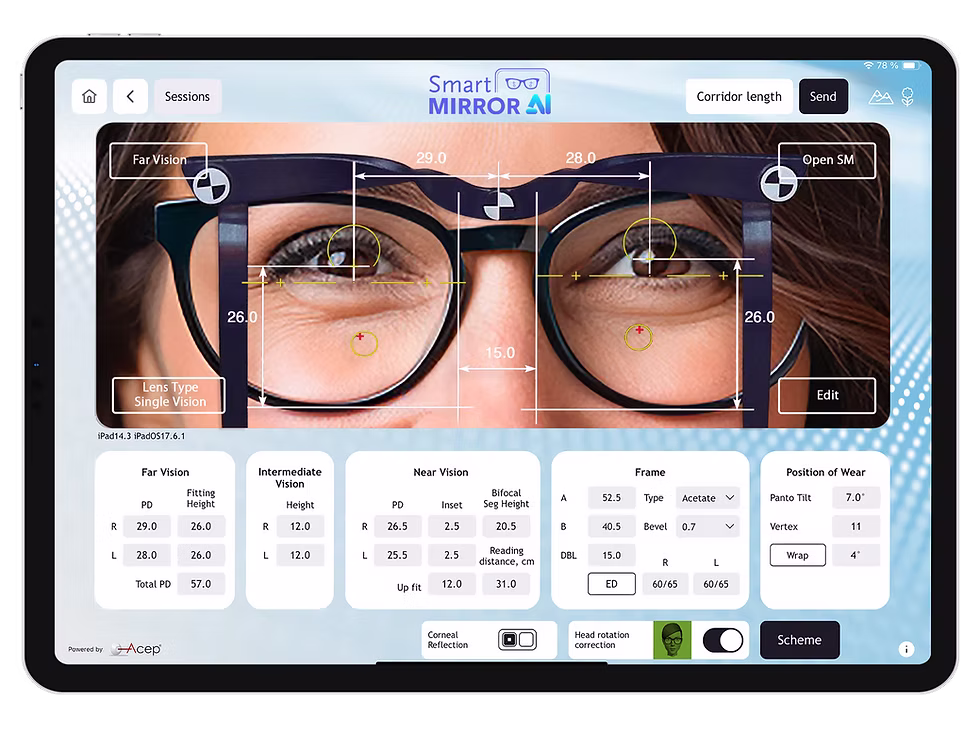Edit Panto Tilt 7.0° field
980x734 pixels.
click(x=856, y=498)
